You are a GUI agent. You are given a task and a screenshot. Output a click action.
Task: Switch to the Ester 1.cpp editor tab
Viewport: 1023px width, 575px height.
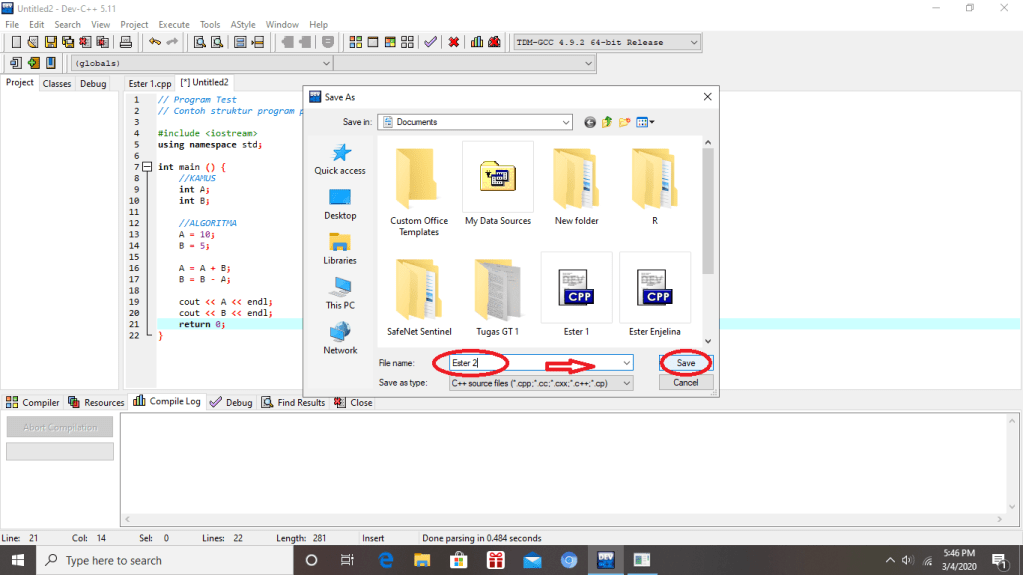pyautogui.click(x=149, y=83)
